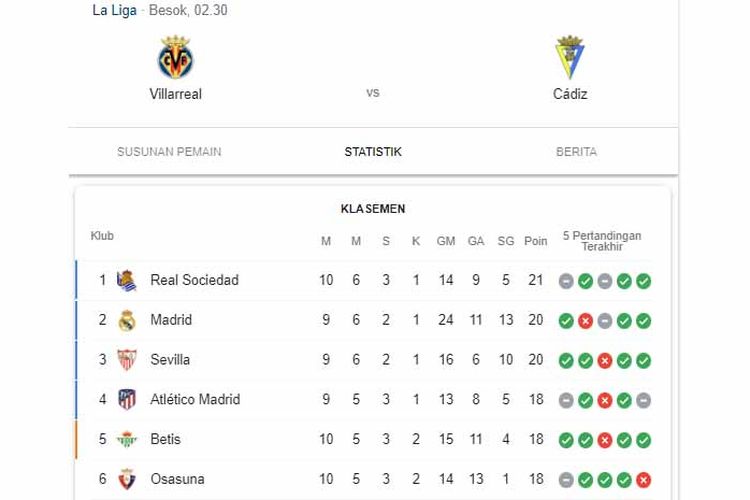Click the Real Sociedad crest icon
The height and width of the screenshot is (500, 750).
pos(127,280)
